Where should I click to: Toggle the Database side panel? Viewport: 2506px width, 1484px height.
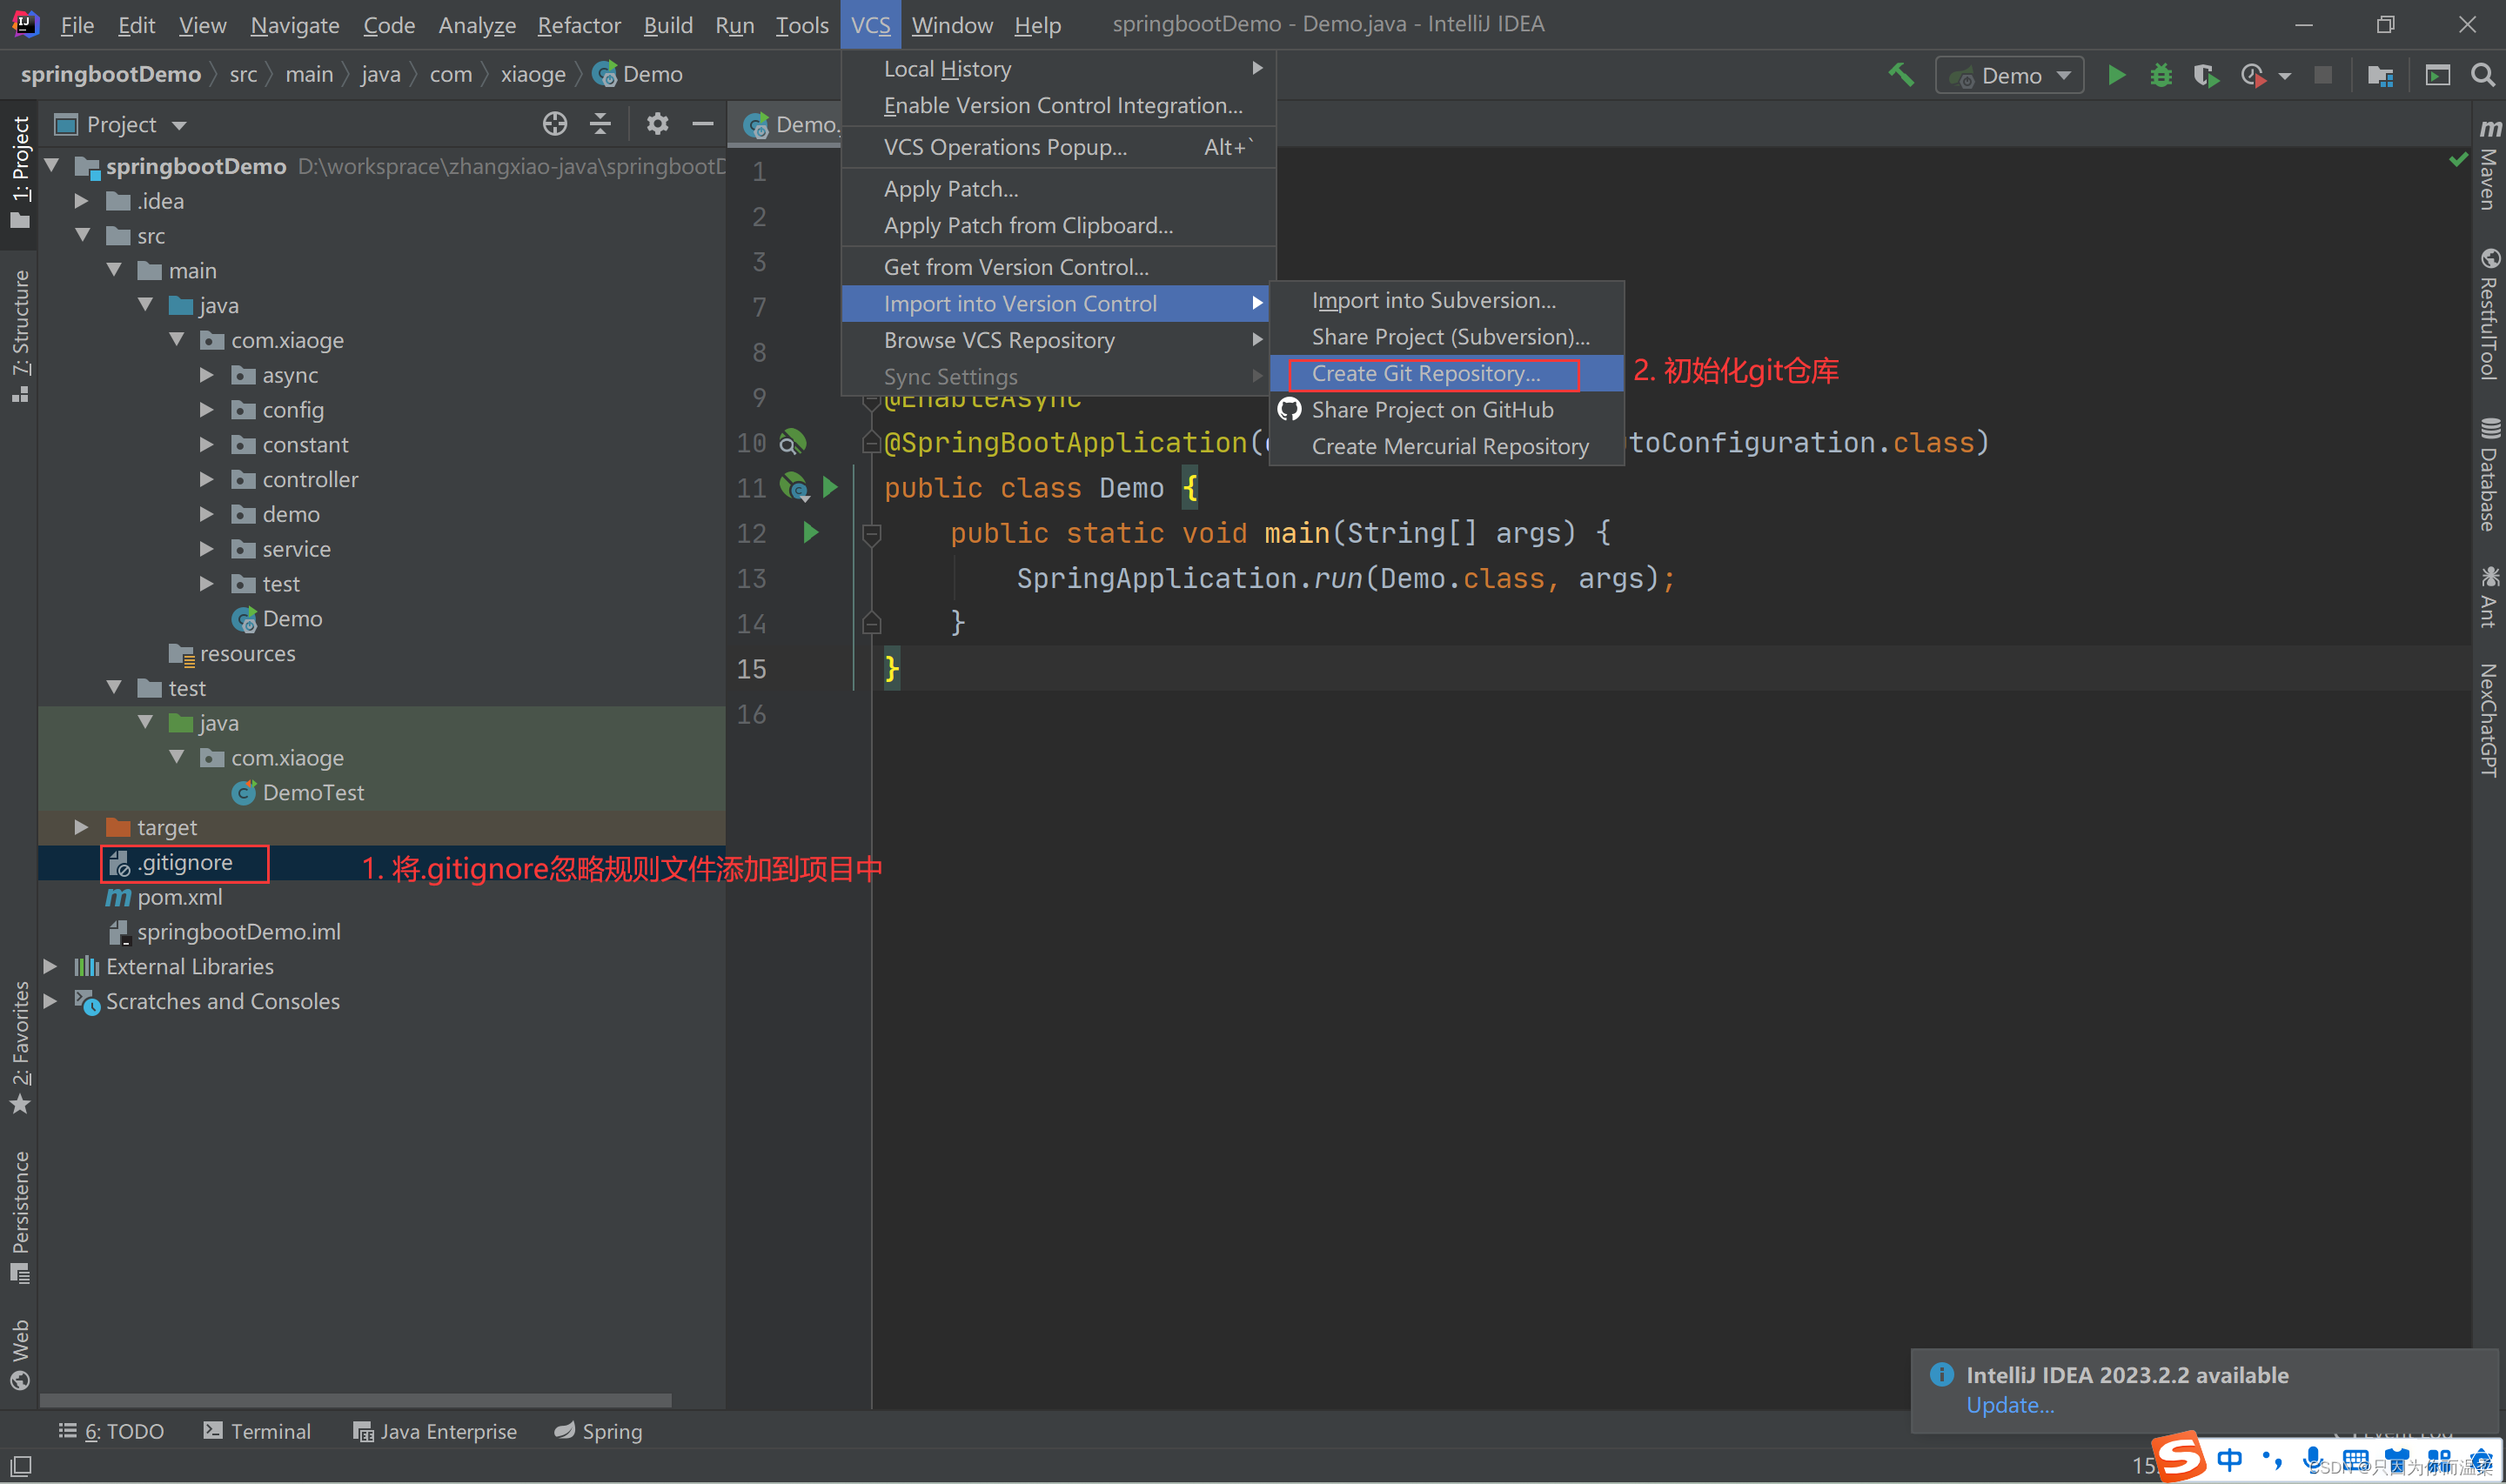click(x=2489, y=475)
